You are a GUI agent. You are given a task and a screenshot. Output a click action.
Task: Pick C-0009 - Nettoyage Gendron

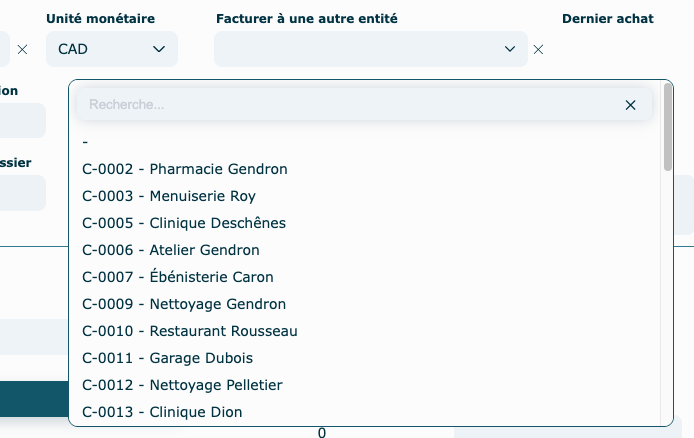click(x=184, y=304)
